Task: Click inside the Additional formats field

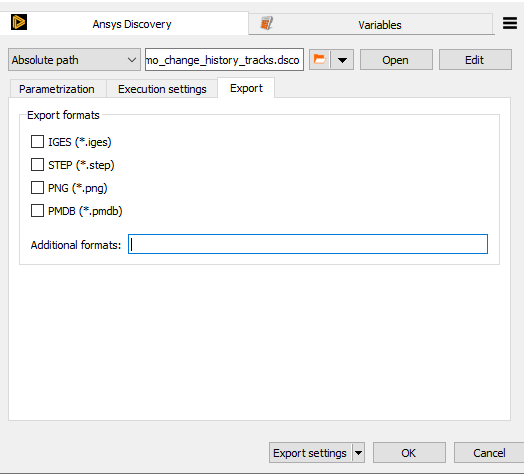Action: (308, 244)
